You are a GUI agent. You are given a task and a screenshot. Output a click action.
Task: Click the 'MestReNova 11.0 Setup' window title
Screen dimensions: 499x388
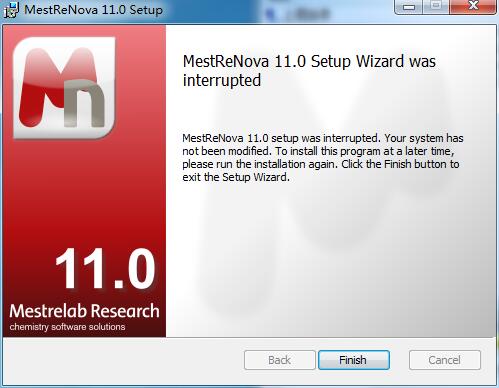point(93,9)
